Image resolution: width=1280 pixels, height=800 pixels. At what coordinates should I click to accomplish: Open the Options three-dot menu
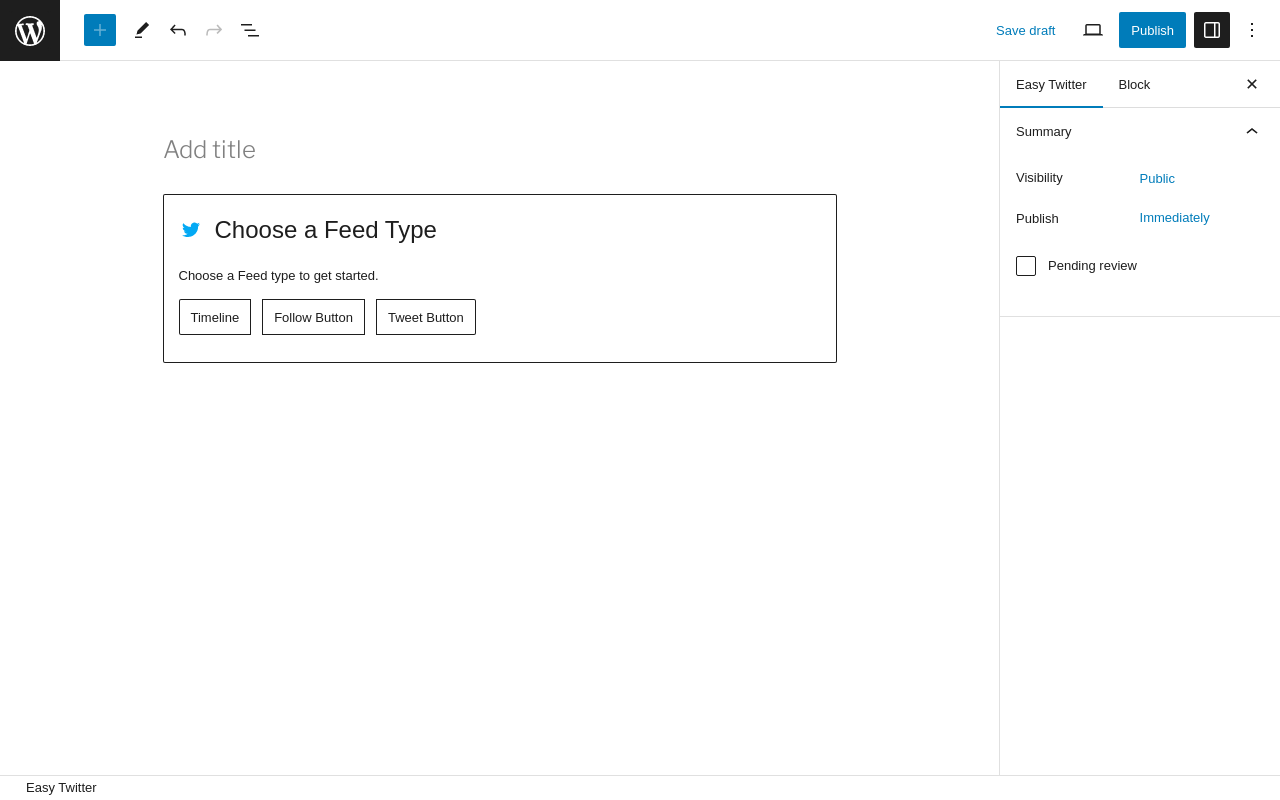click(x=1252, y=30)
